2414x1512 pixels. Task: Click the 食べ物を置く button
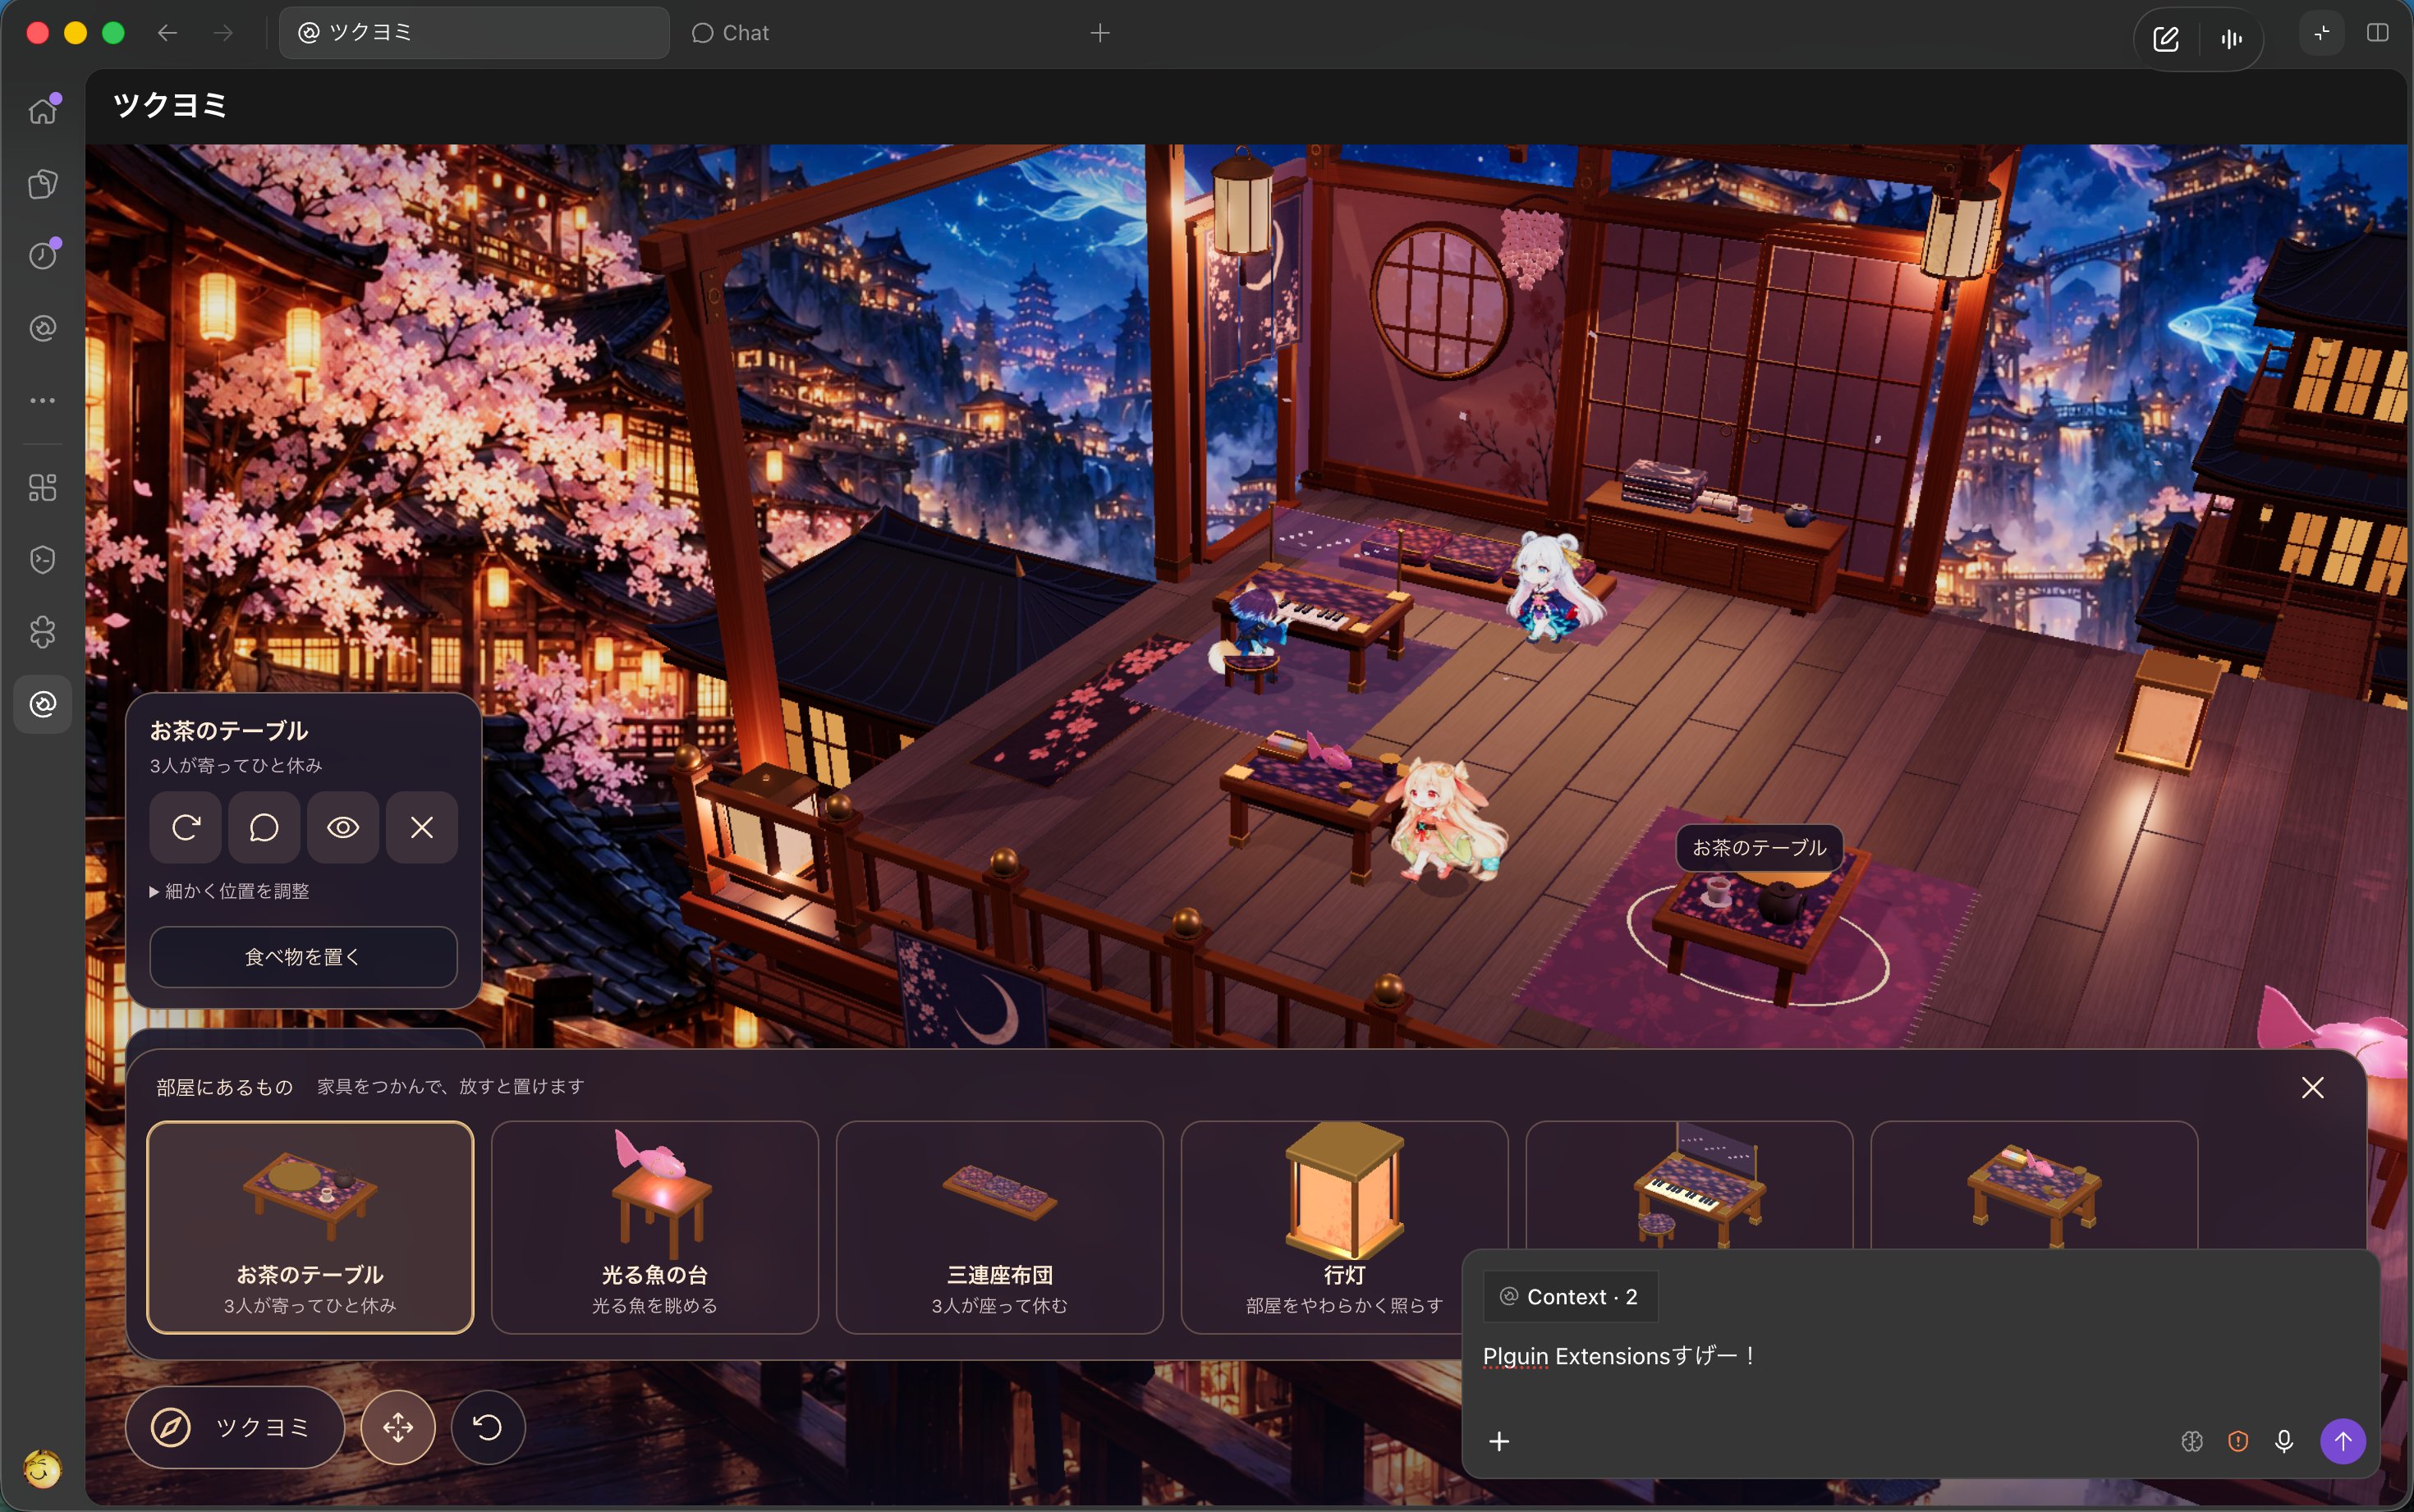tap(304, 957)
